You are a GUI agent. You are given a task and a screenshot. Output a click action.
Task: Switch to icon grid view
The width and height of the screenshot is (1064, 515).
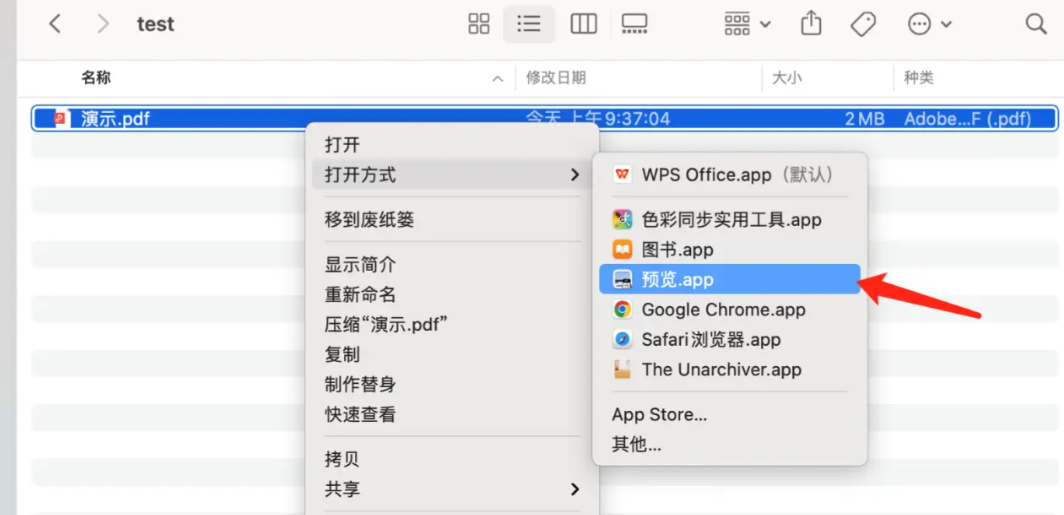[479, 24]
